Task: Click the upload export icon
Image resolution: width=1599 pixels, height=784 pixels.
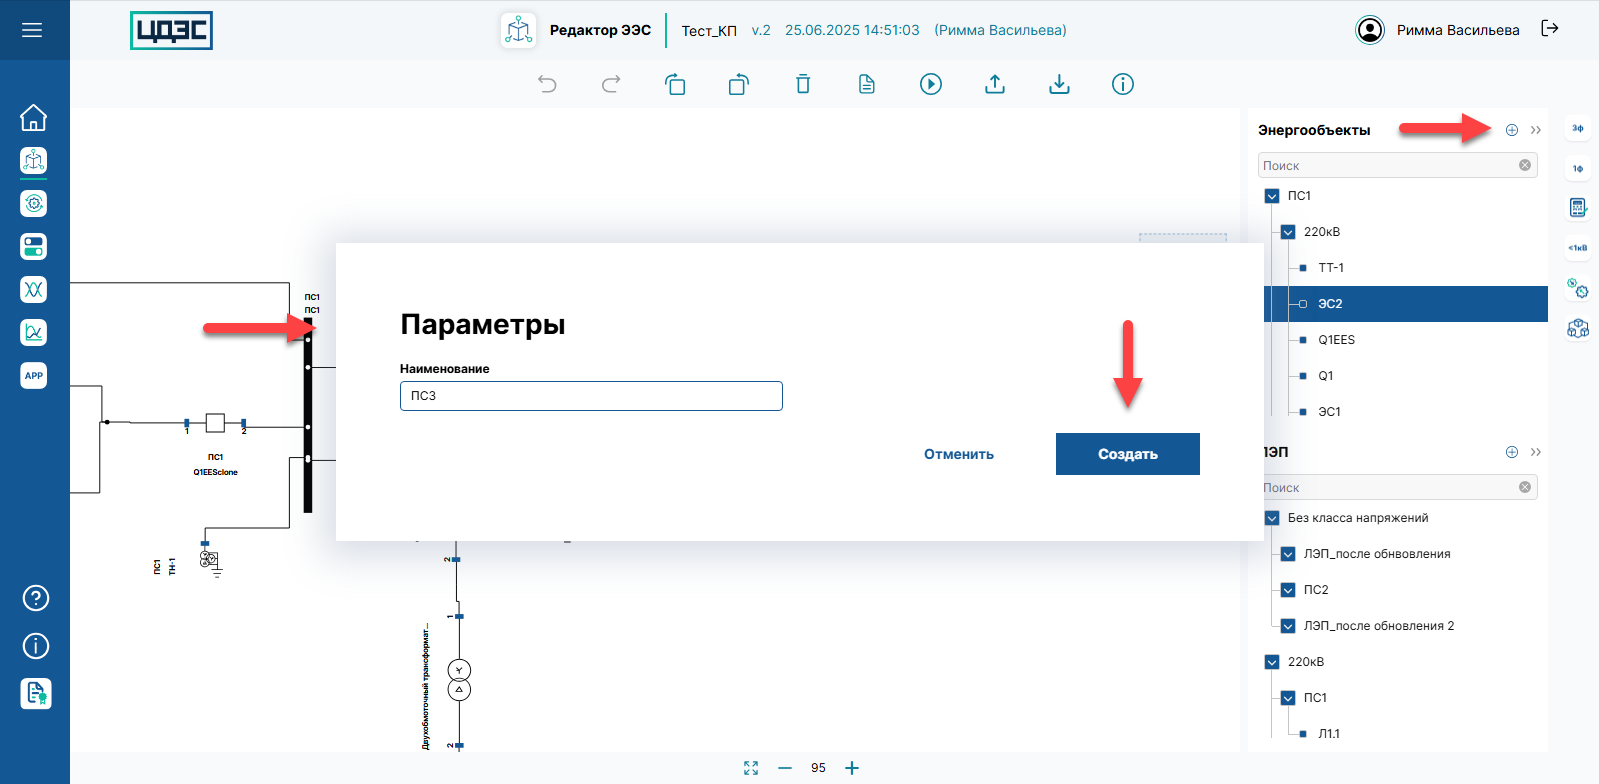Action: [995, 84]
